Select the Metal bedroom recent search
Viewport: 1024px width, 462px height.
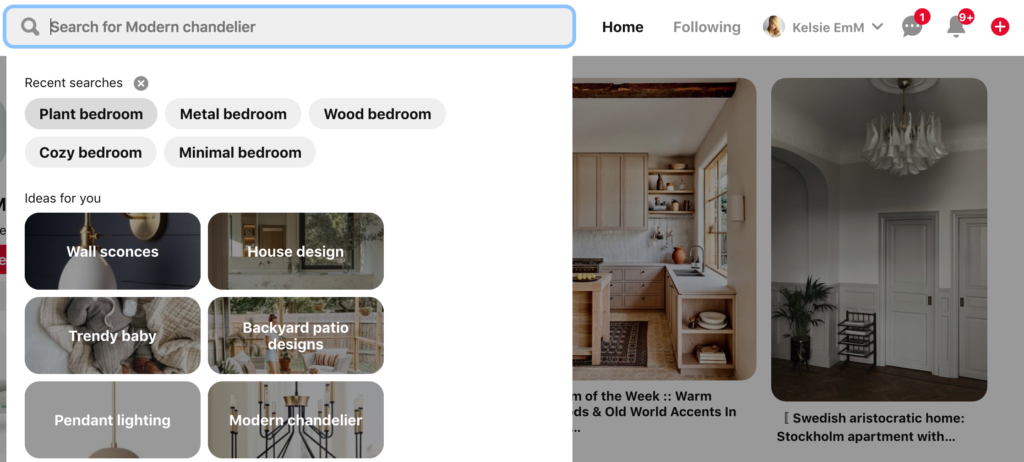(x=233, y=114)
